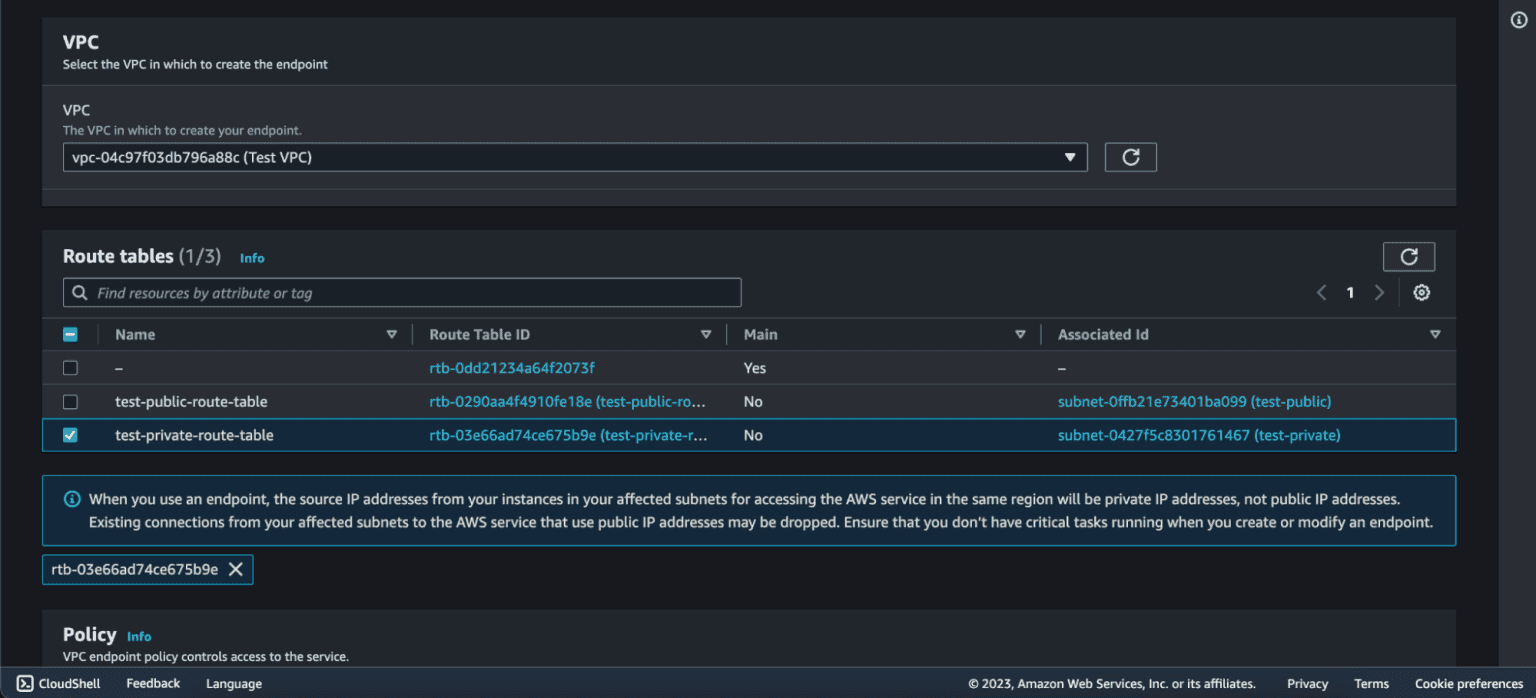1536x698 pixels.
Task: Refresh the Route tables list
Action: pyautogui.click(x=1408, y=256)
